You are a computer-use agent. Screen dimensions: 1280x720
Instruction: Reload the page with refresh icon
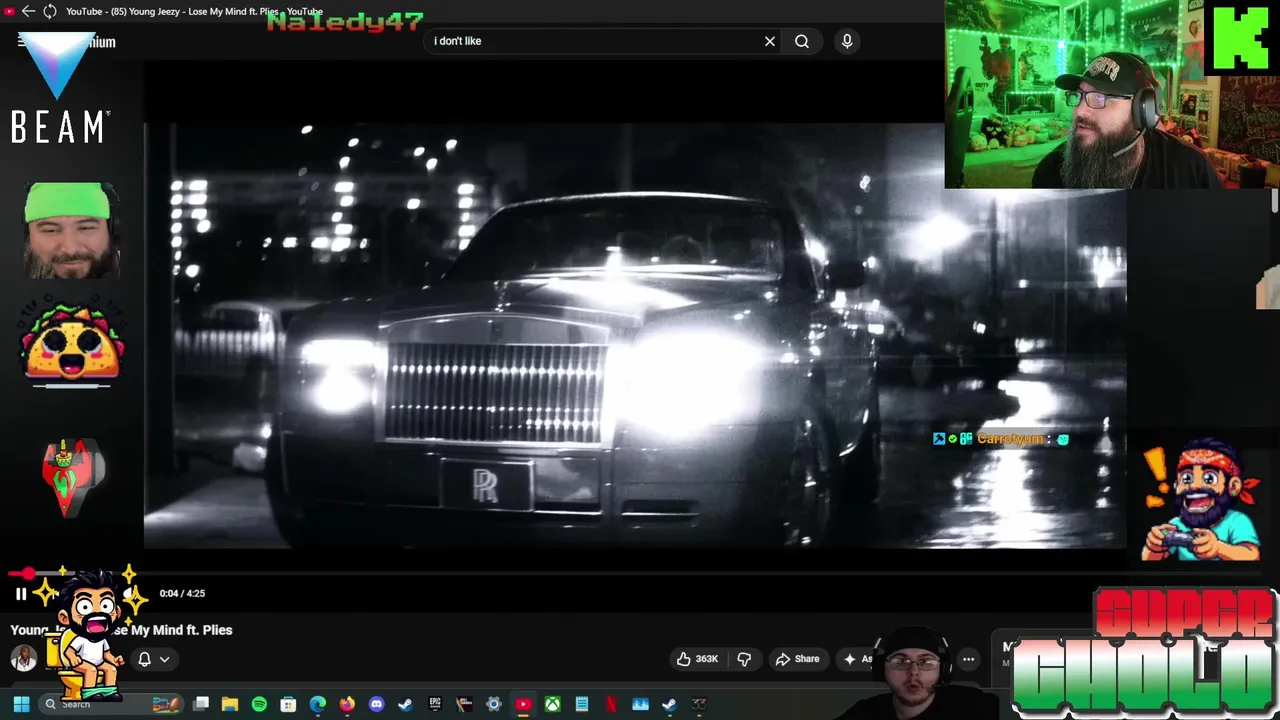[x=50, y=12]
